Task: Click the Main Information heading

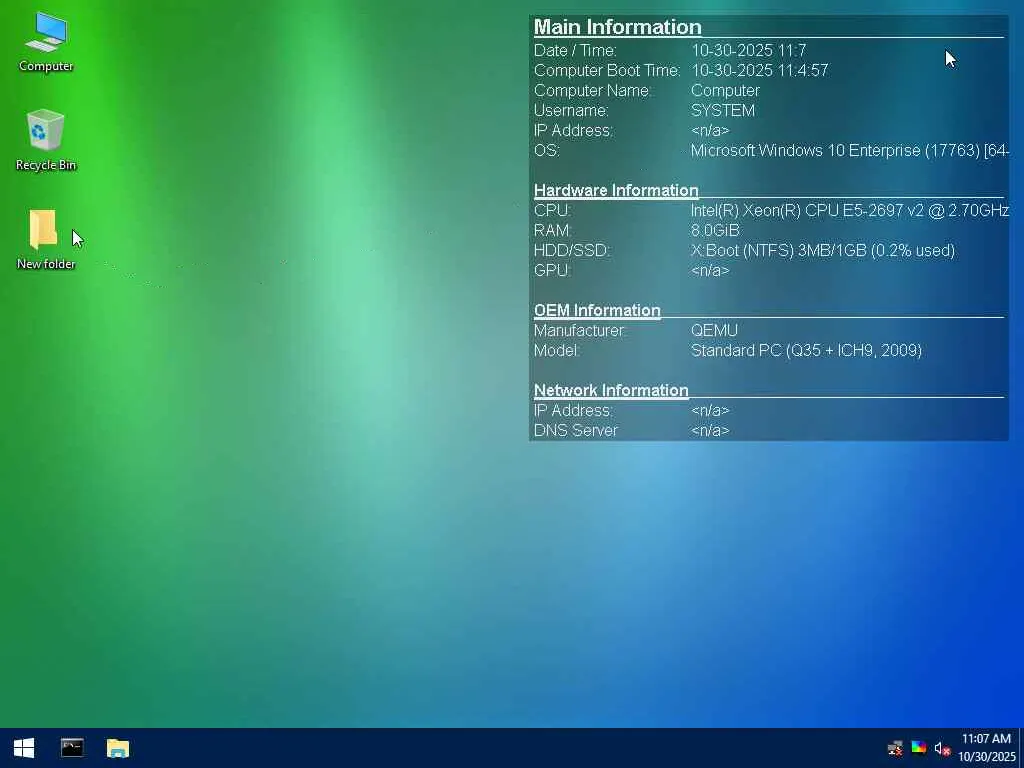Action: pyautogui.click(x=617, y=27)
